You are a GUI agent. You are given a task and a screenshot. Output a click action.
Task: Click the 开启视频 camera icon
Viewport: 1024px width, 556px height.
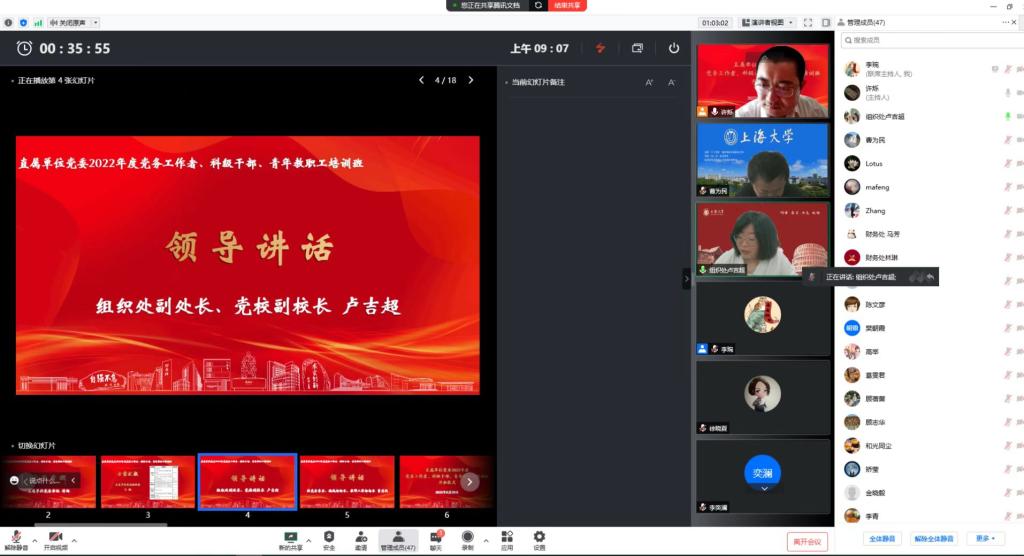(55, 537)
